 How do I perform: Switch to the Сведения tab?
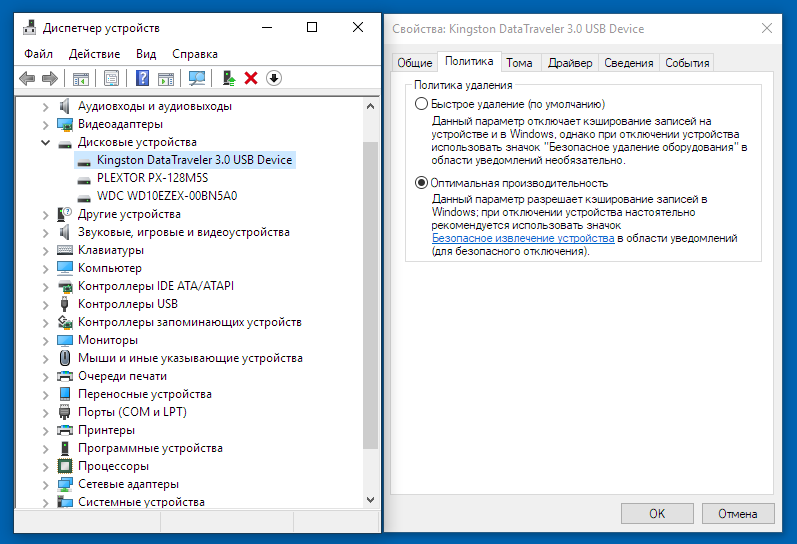pyautogui.click(x=629, y=63)
